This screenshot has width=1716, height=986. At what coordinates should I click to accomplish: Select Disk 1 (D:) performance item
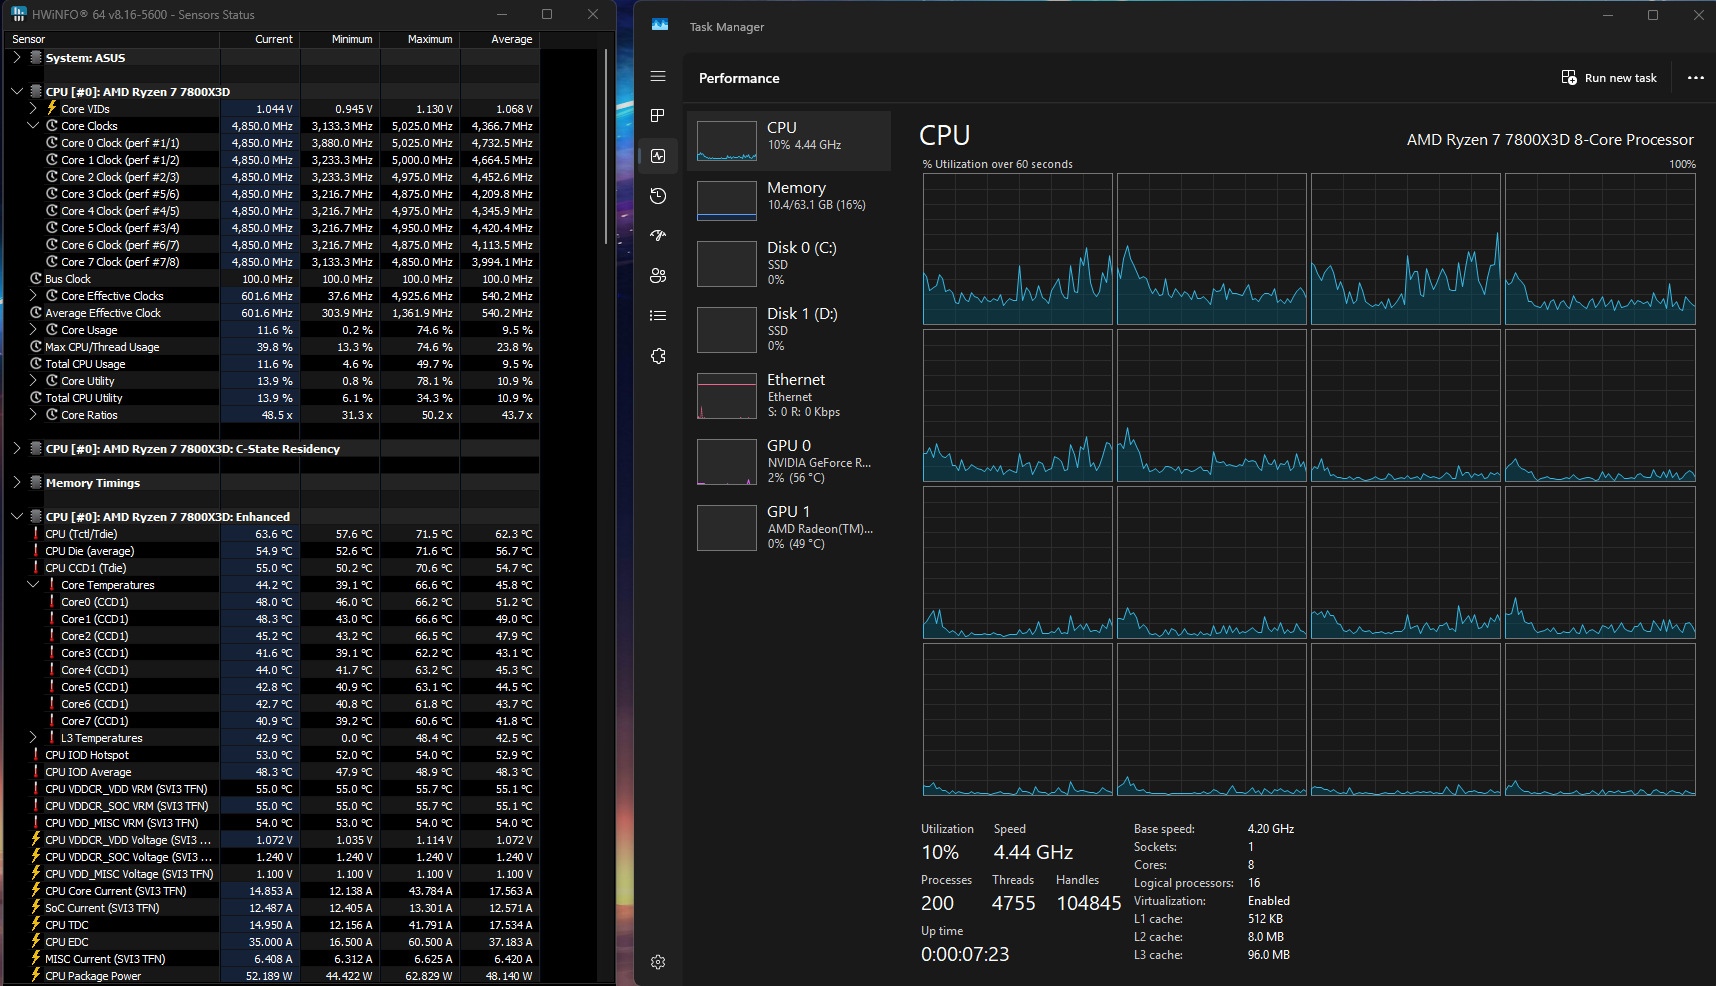(789, 330)
